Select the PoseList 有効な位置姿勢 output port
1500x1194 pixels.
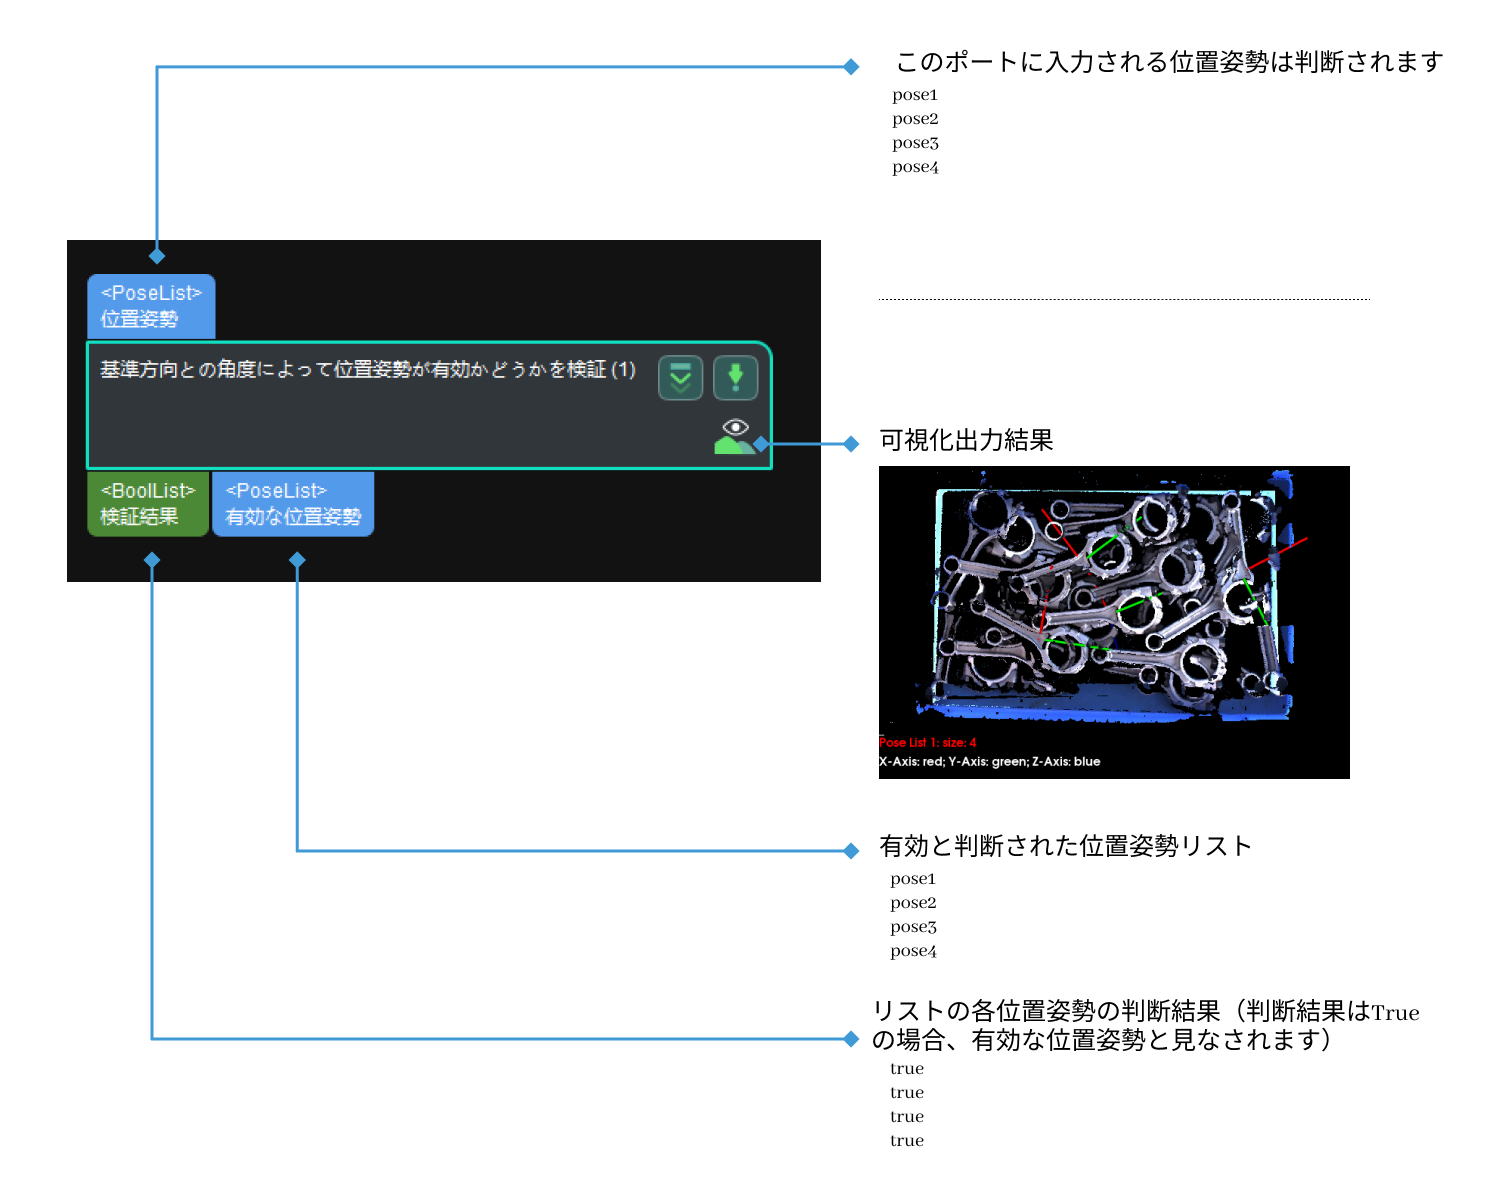293,504
